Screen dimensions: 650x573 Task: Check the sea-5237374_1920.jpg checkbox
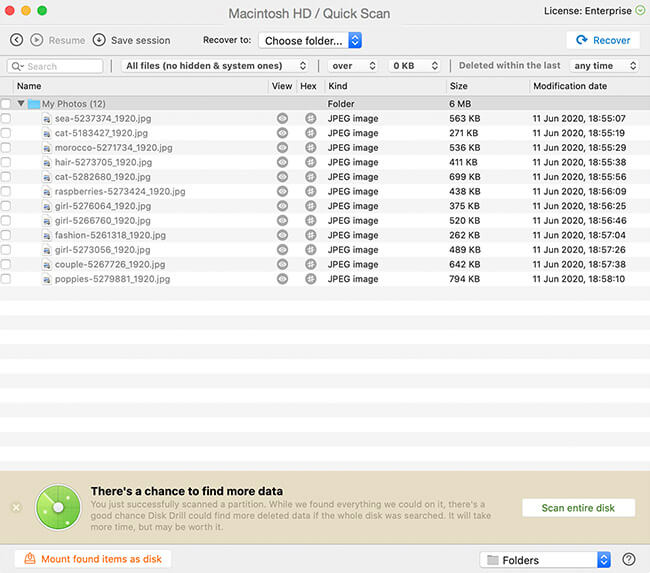tap(5, 119)
